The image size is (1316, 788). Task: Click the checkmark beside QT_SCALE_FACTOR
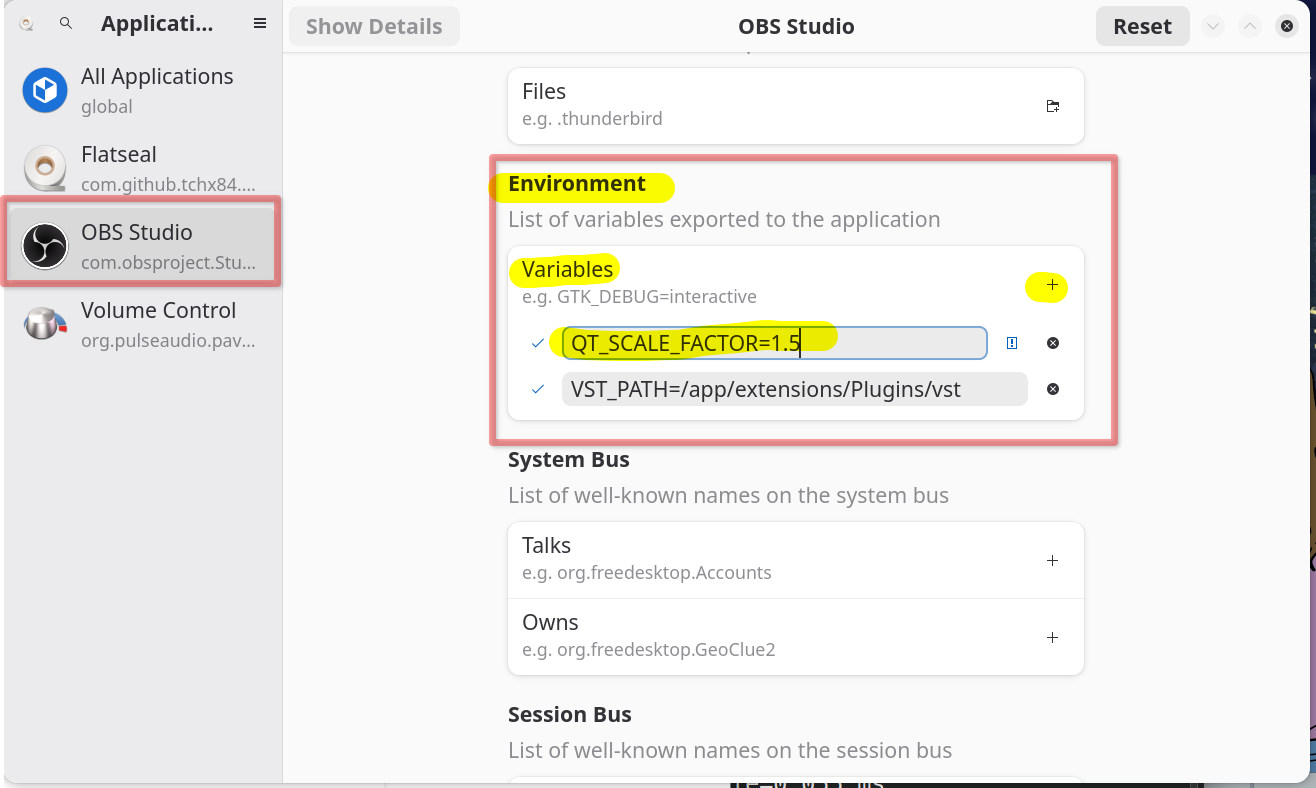click(538, 344)
